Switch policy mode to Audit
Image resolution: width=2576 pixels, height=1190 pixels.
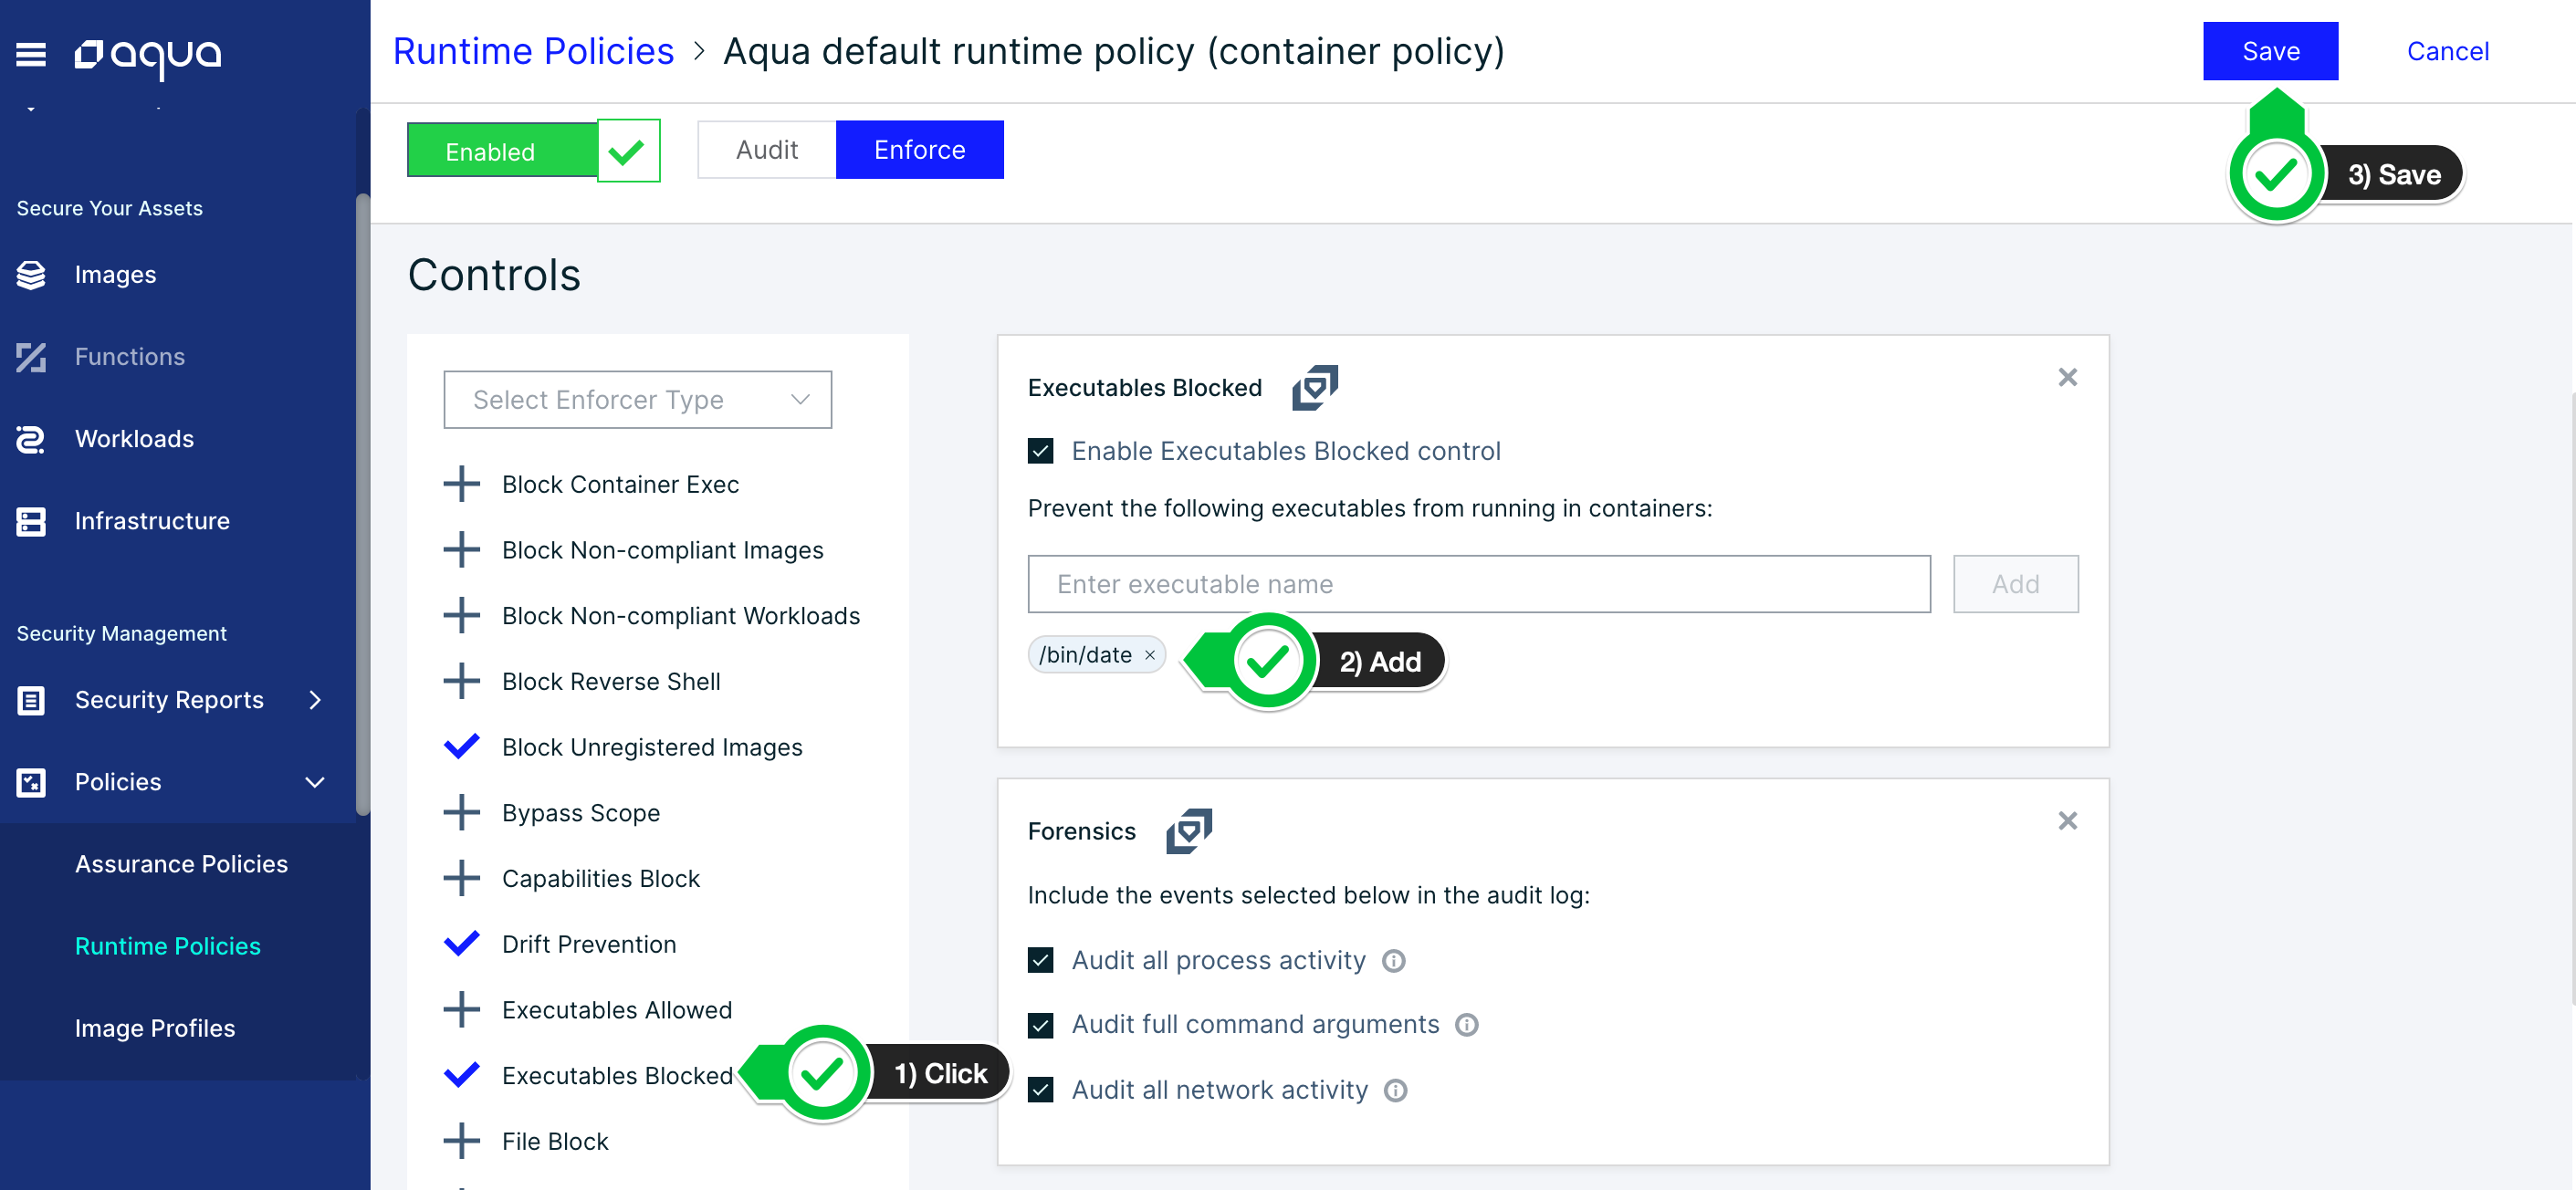766,150
